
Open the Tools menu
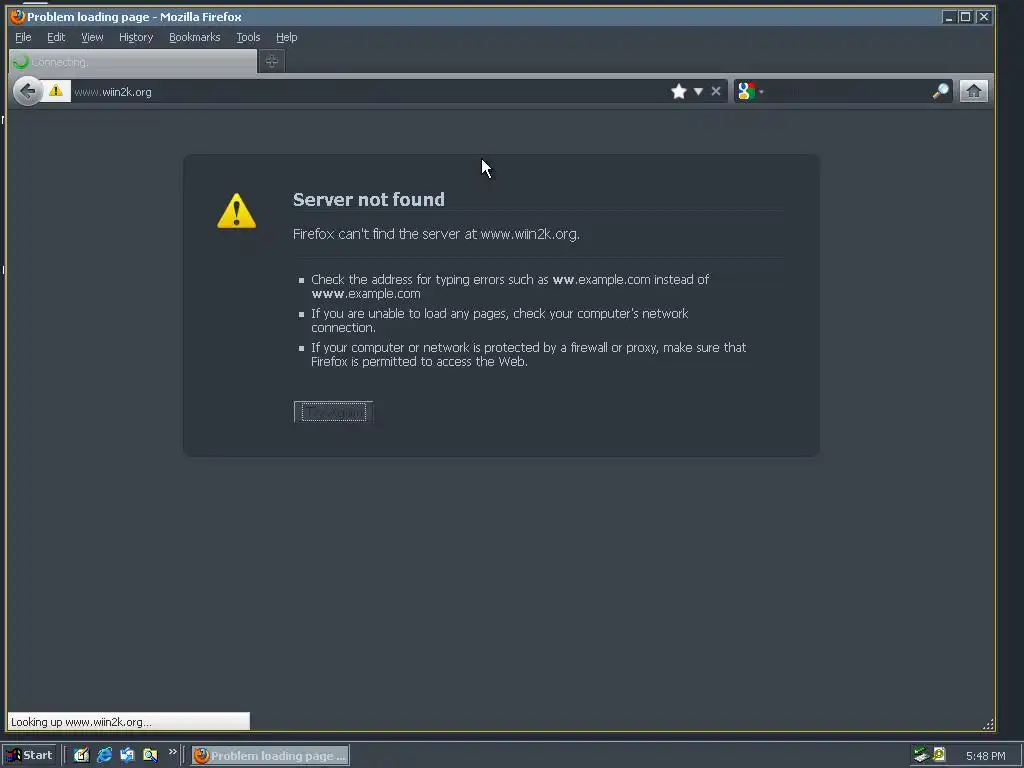coord(248,37)
